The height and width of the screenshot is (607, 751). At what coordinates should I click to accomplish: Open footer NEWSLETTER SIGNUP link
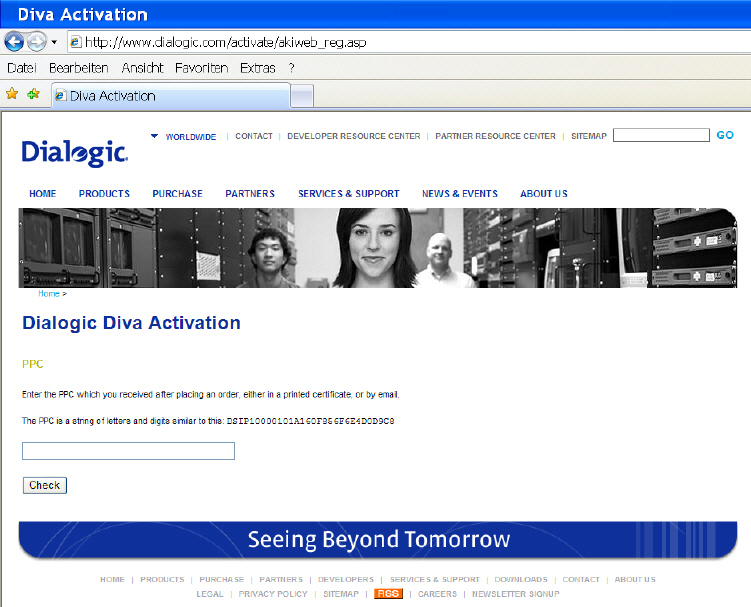(515, 594)
